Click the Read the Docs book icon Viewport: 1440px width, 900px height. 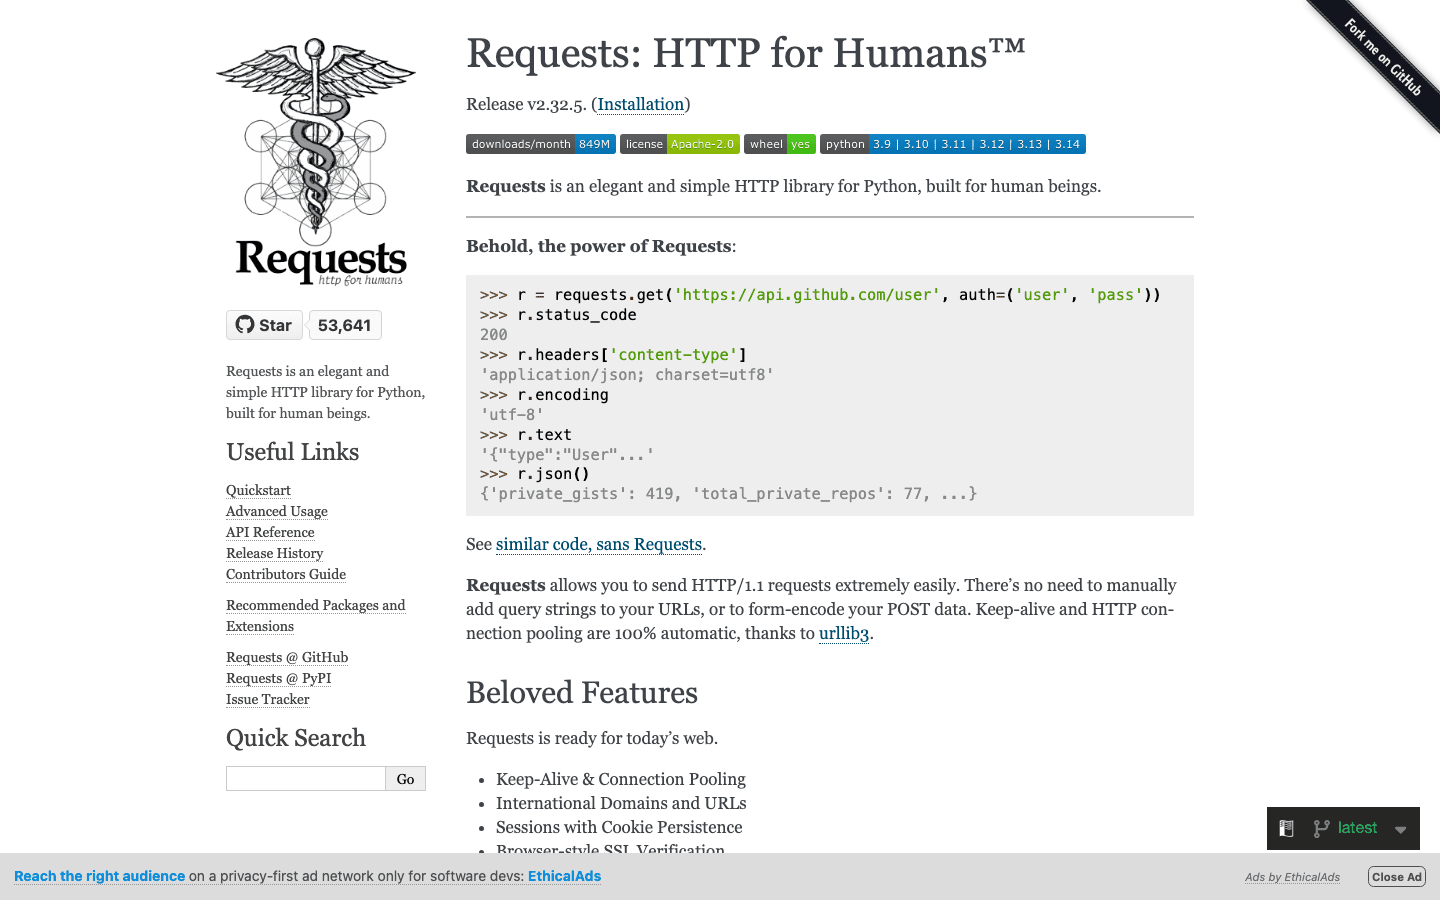[1286, 828]
